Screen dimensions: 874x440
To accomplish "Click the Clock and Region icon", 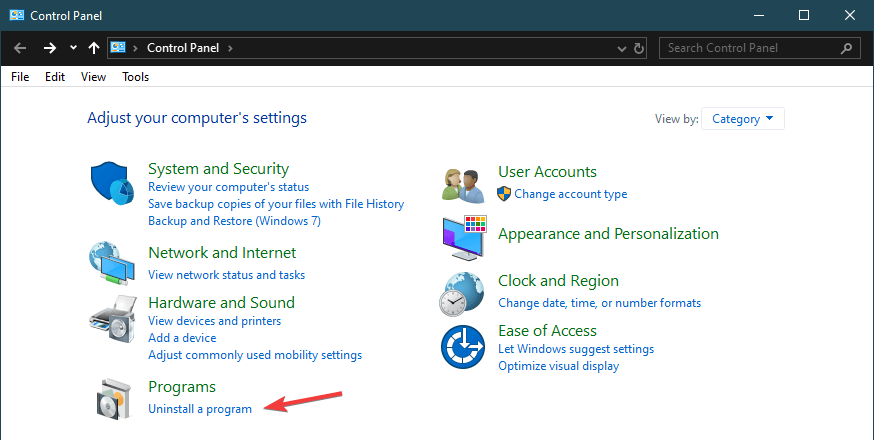I will coord(463,293).
